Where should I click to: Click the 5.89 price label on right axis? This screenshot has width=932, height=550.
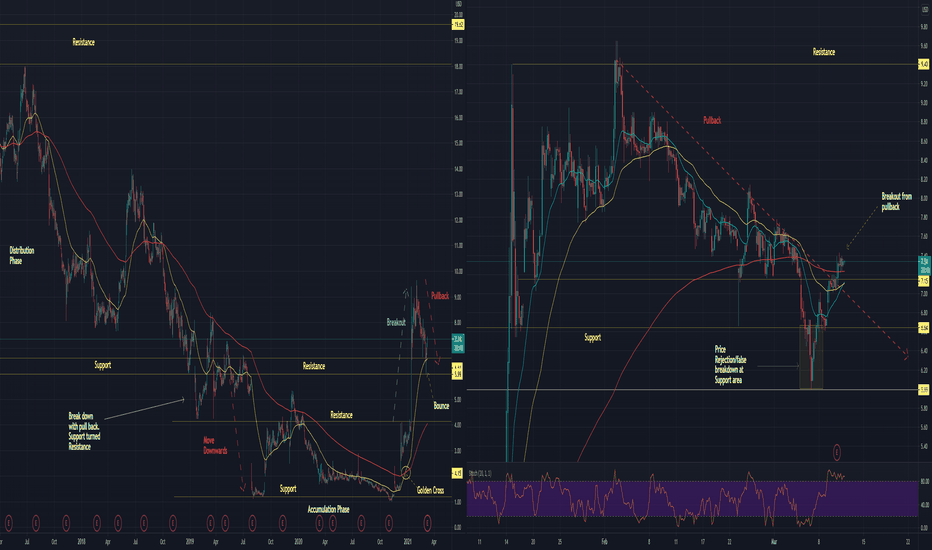pos(924,389)
